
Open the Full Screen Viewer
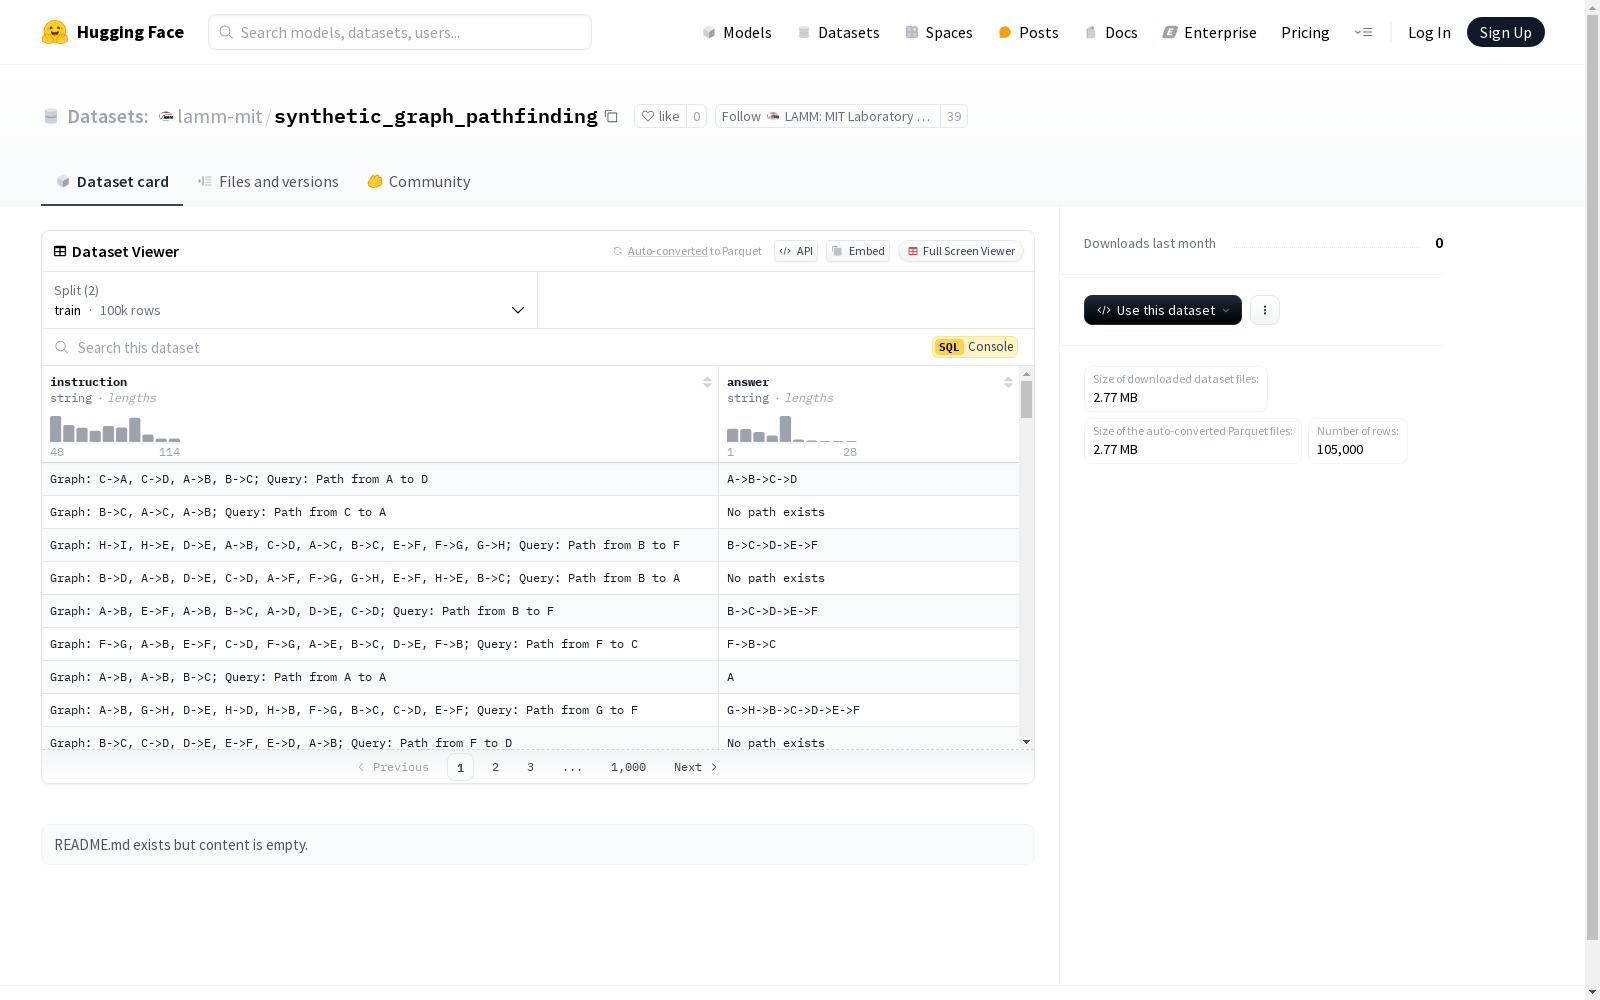pos(961,251)
